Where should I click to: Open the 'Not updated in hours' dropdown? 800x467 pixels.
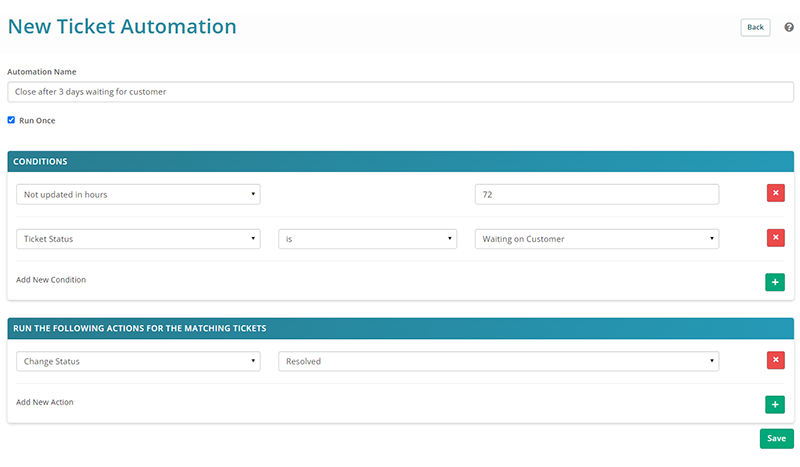138,194
